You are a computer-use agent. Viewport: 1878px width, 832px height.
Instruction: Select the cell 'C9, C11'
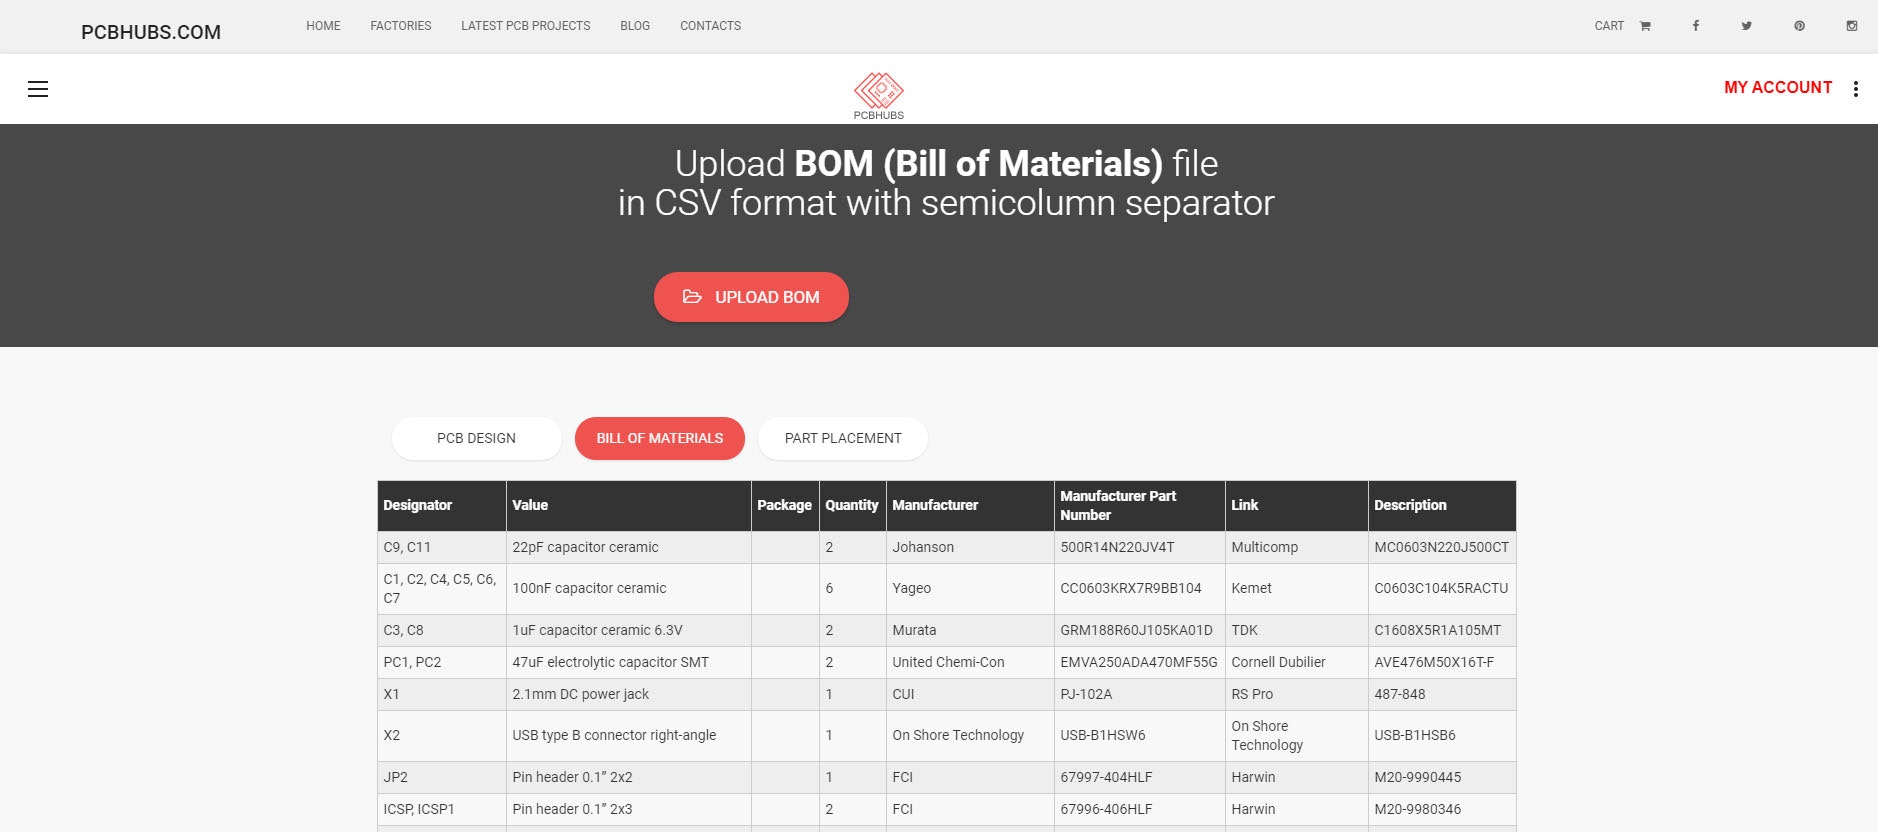click(442, 547)
